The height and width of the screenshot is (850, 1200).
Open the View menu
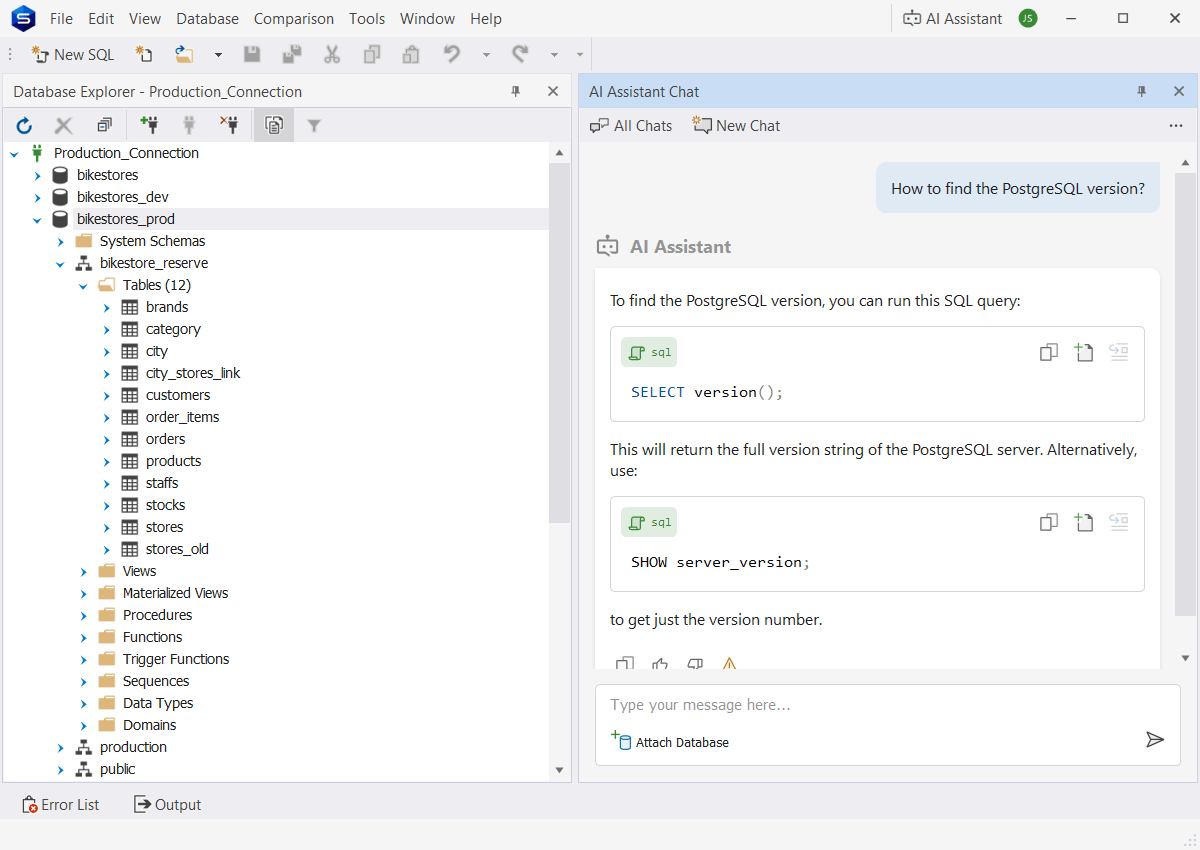pyautogui.click(x=145, y=19)
